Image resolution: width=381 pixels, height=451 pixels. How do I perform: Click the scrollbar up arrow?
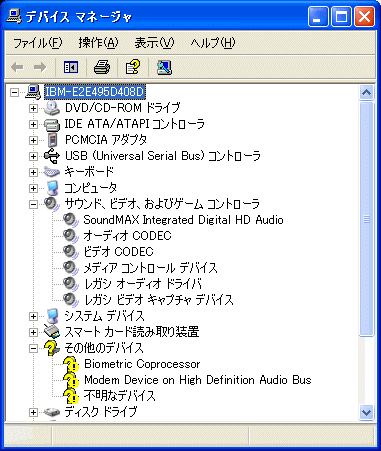point(366,92)
